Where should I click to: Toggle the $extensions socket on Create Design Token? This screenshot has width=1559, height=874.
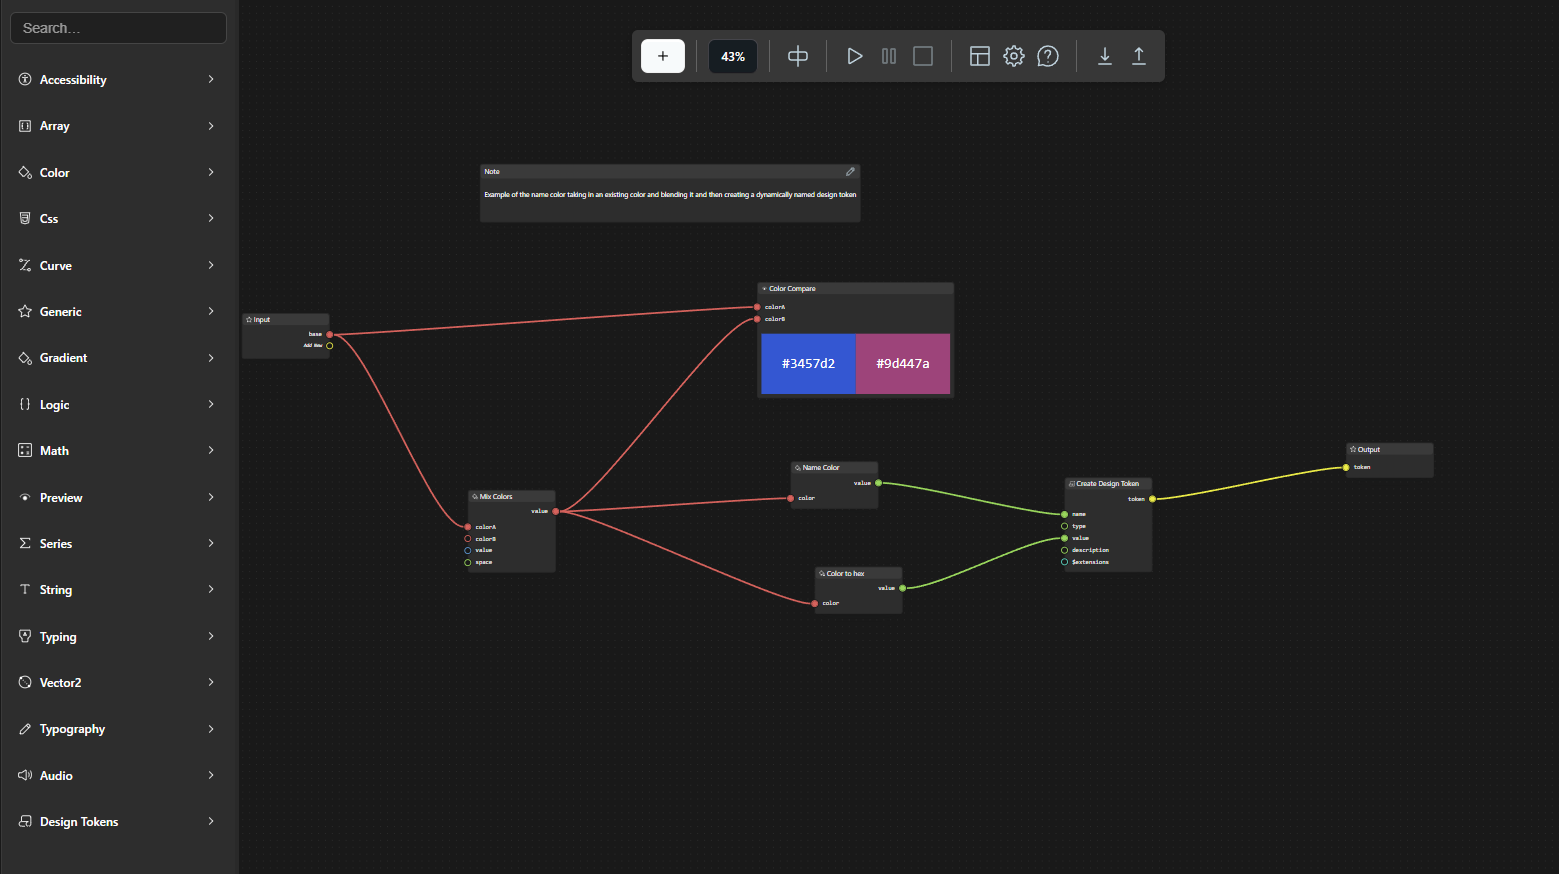(1062, 562)
